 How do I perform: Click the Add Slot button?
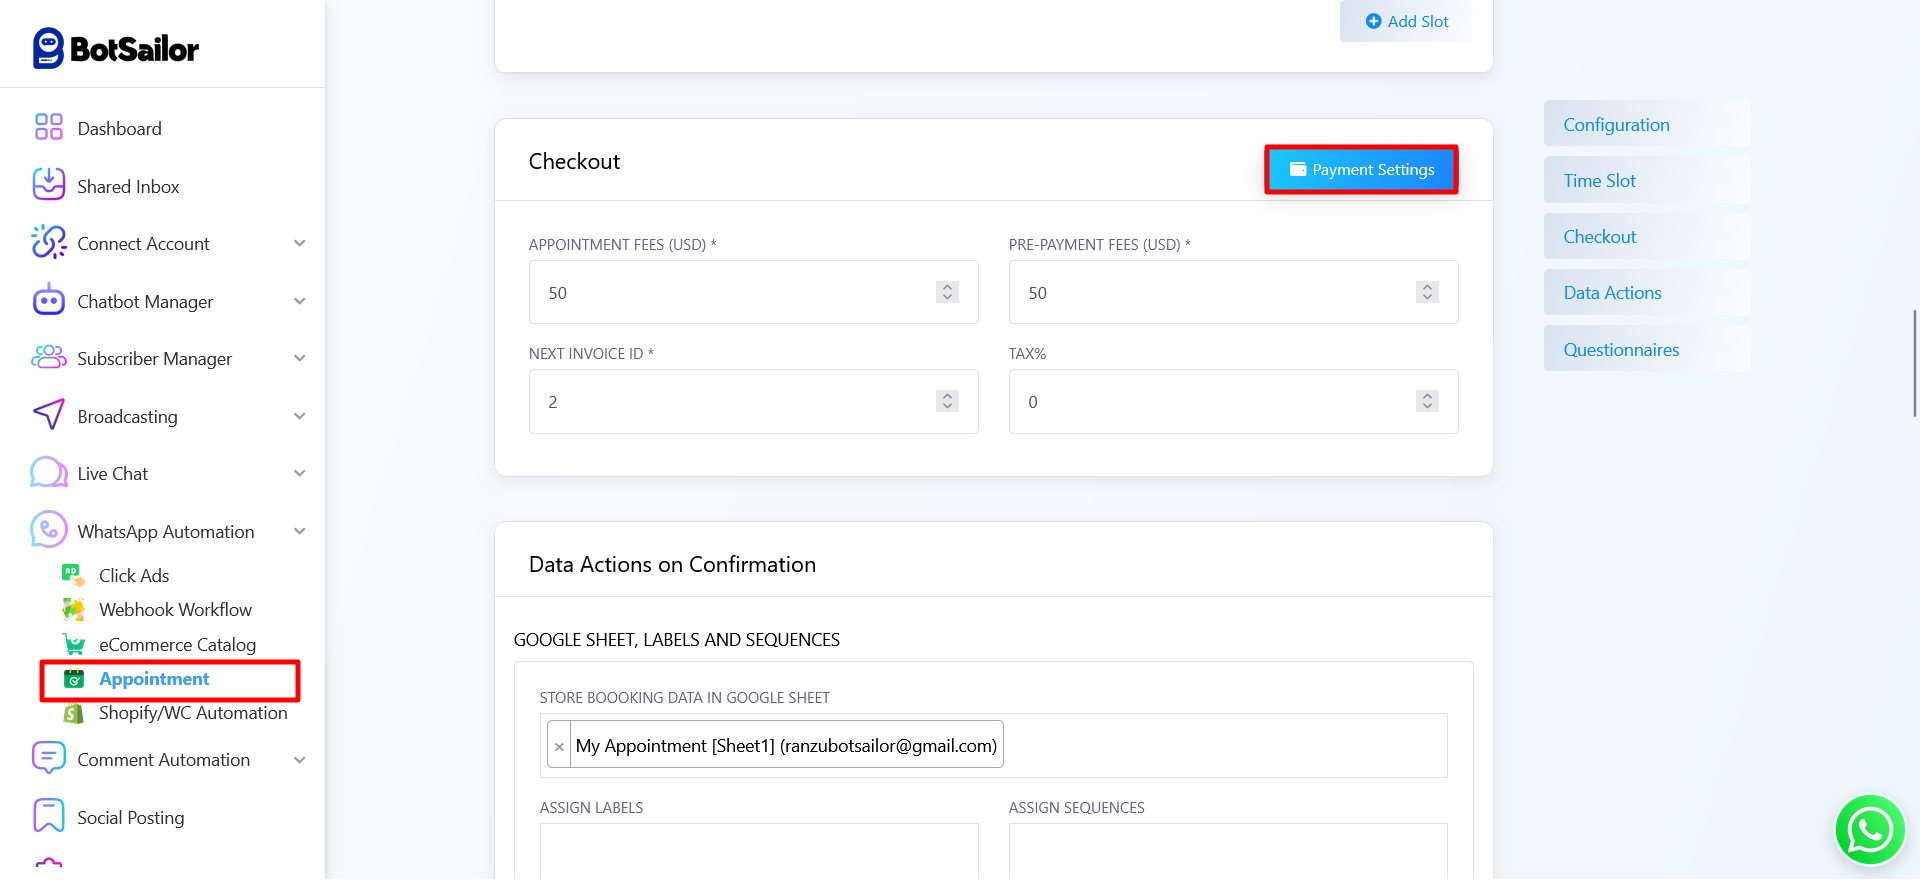(x=1406, y=21)
